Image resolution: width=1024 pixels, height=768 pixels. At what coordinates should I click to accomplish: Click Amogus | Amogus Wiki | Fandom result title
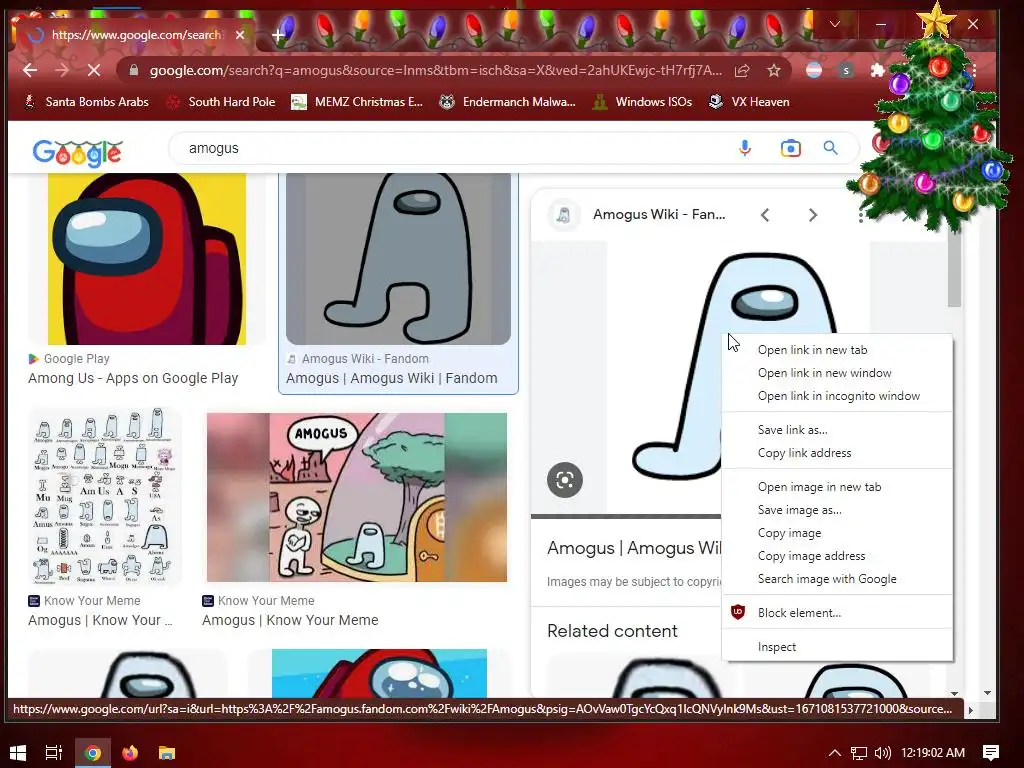(392, 378)
